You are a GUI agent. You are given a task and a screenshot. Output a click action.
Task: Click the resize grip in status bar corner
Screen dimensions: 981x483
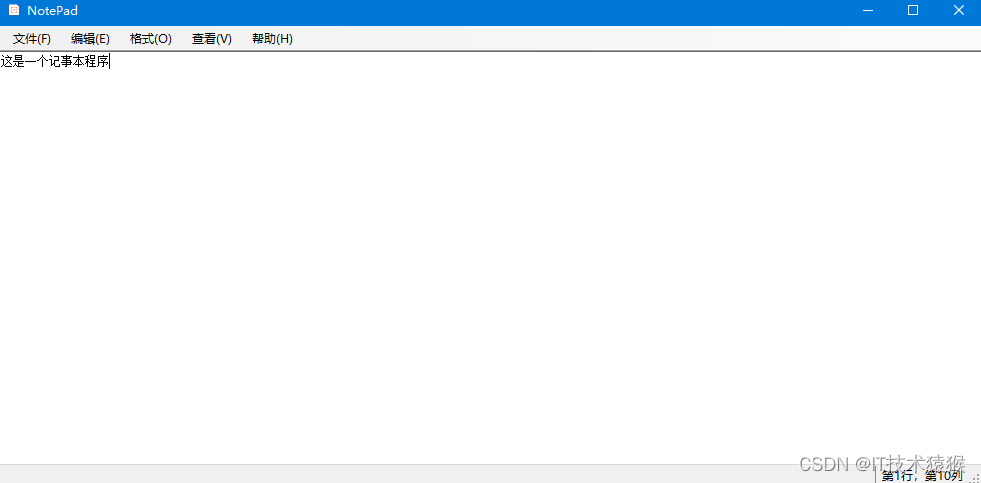974,477
